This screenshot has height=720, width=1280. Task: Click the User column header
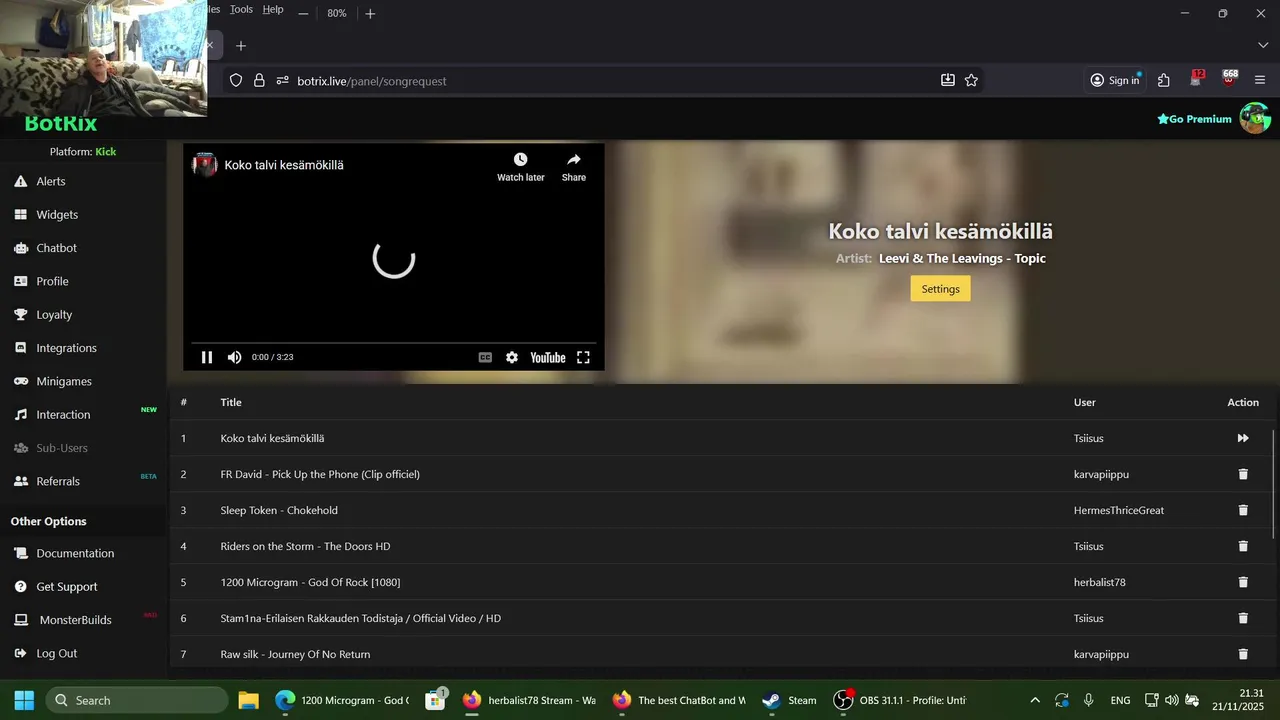[x=1085, y=402]
